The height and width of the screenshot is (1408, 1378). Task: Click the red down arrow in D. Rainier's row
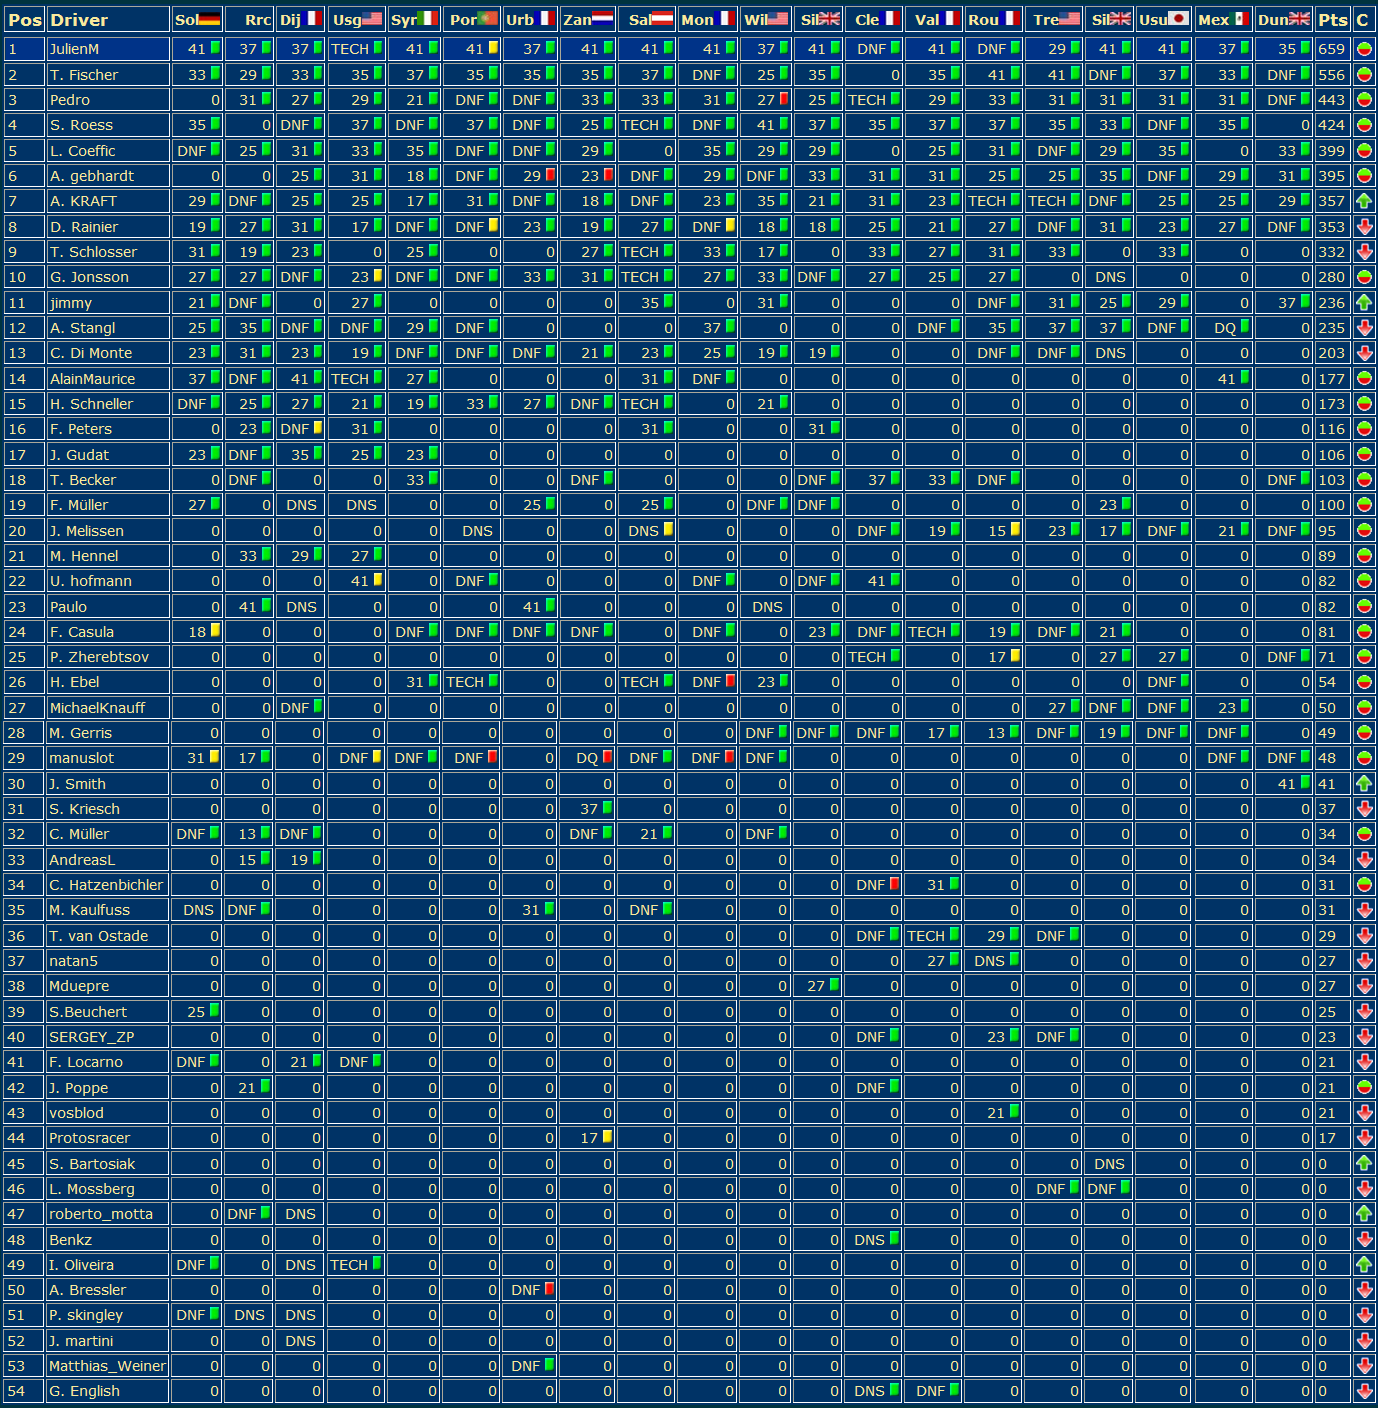(x=1364, y=227)
